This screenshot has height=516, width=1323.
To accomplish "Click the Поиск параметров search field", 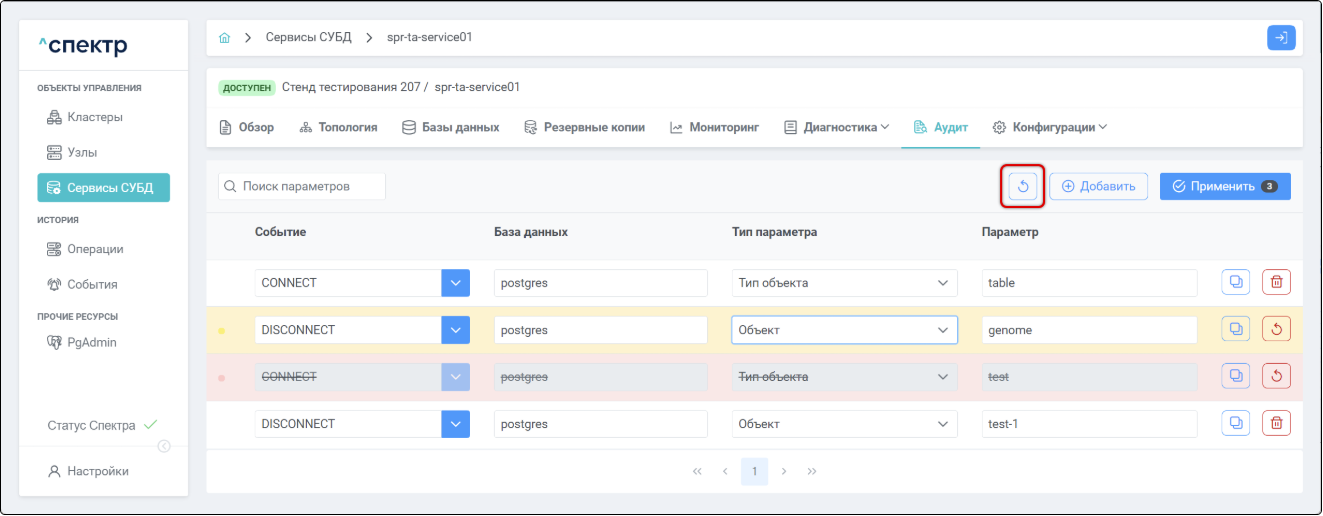I will tap(302, 186).
